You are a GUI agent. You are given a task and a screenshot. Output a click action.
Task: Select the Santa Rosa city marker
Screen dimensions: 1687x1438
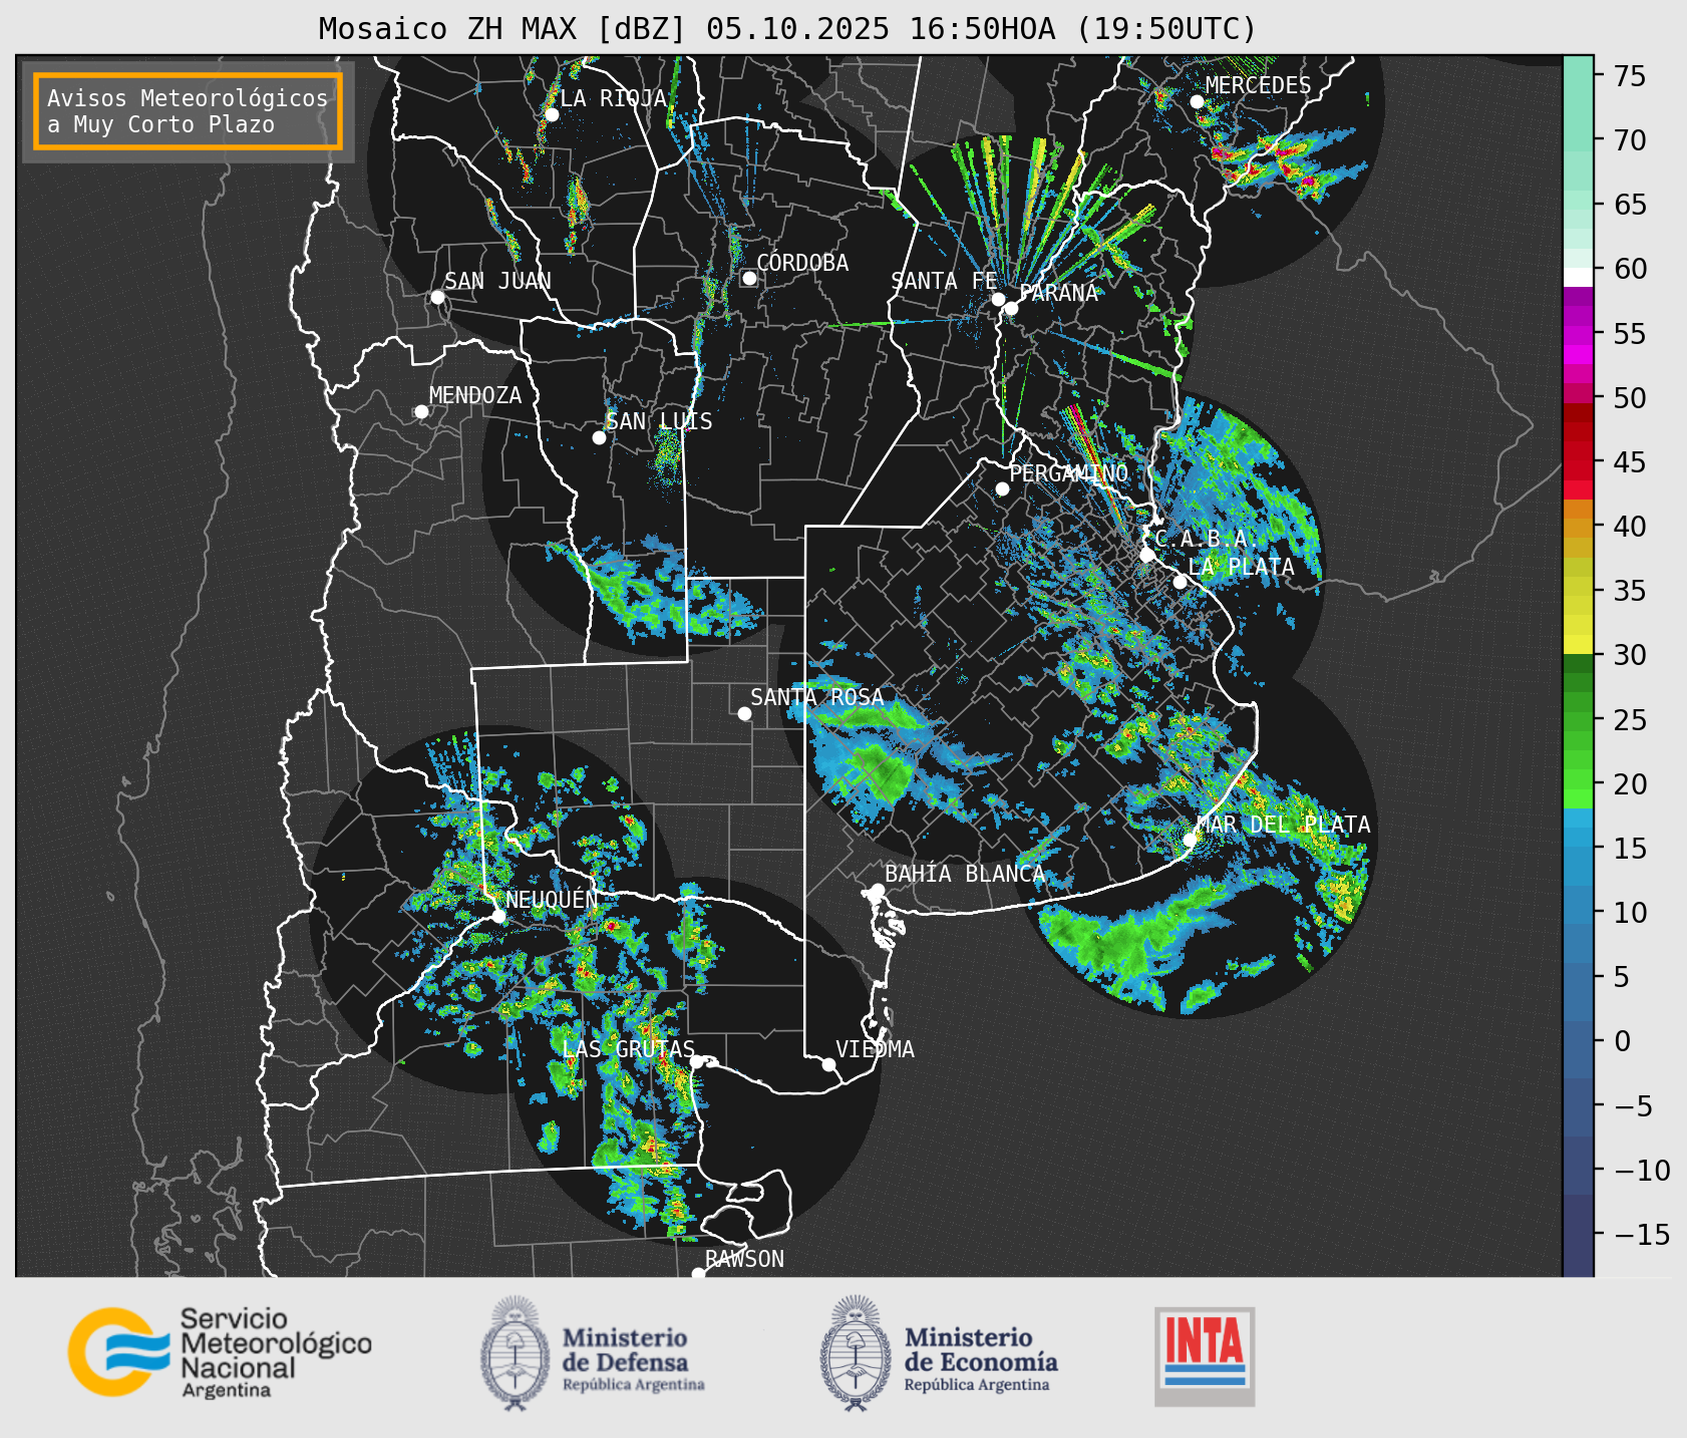point(744,713)
